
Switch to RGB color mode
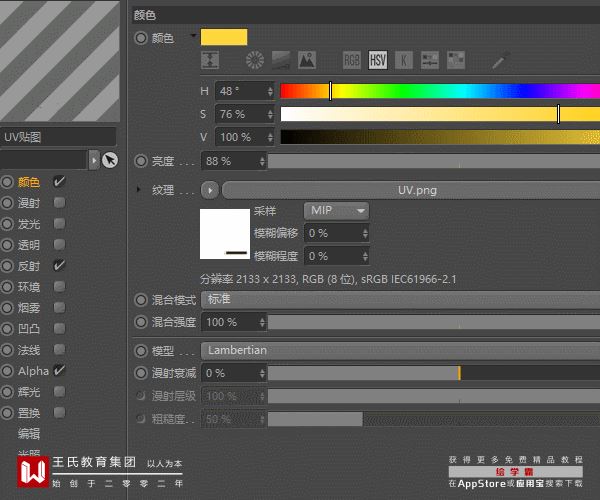(x=351, y=60)
